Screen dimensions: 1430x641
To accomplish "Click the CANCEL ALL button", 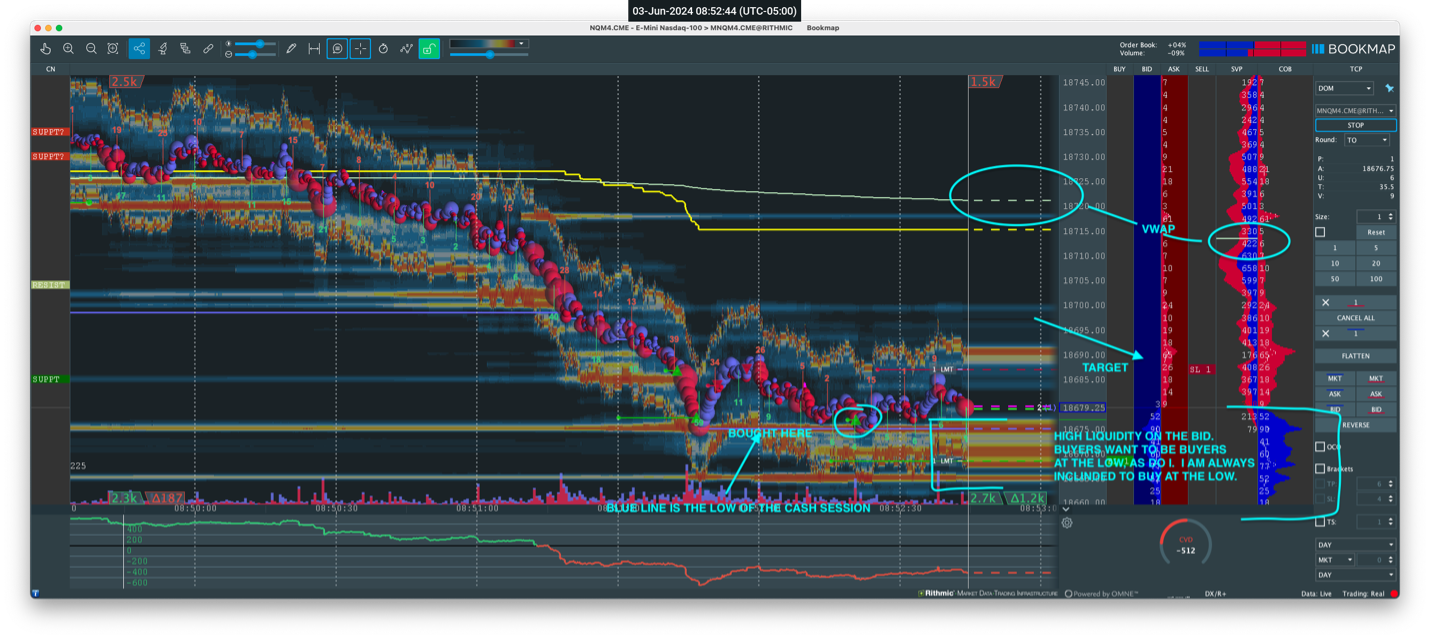I will click(1355, 318).
